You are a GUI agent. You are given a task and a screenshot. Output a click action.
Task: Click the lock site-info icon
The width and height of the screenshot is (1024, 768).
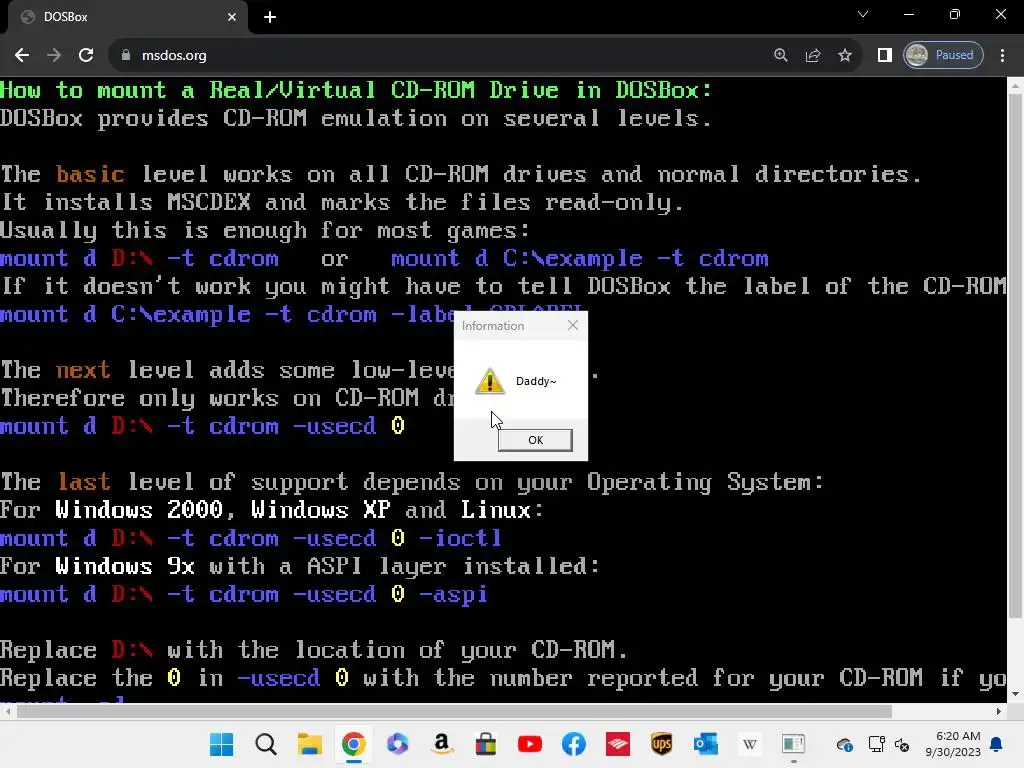(126, 56)
